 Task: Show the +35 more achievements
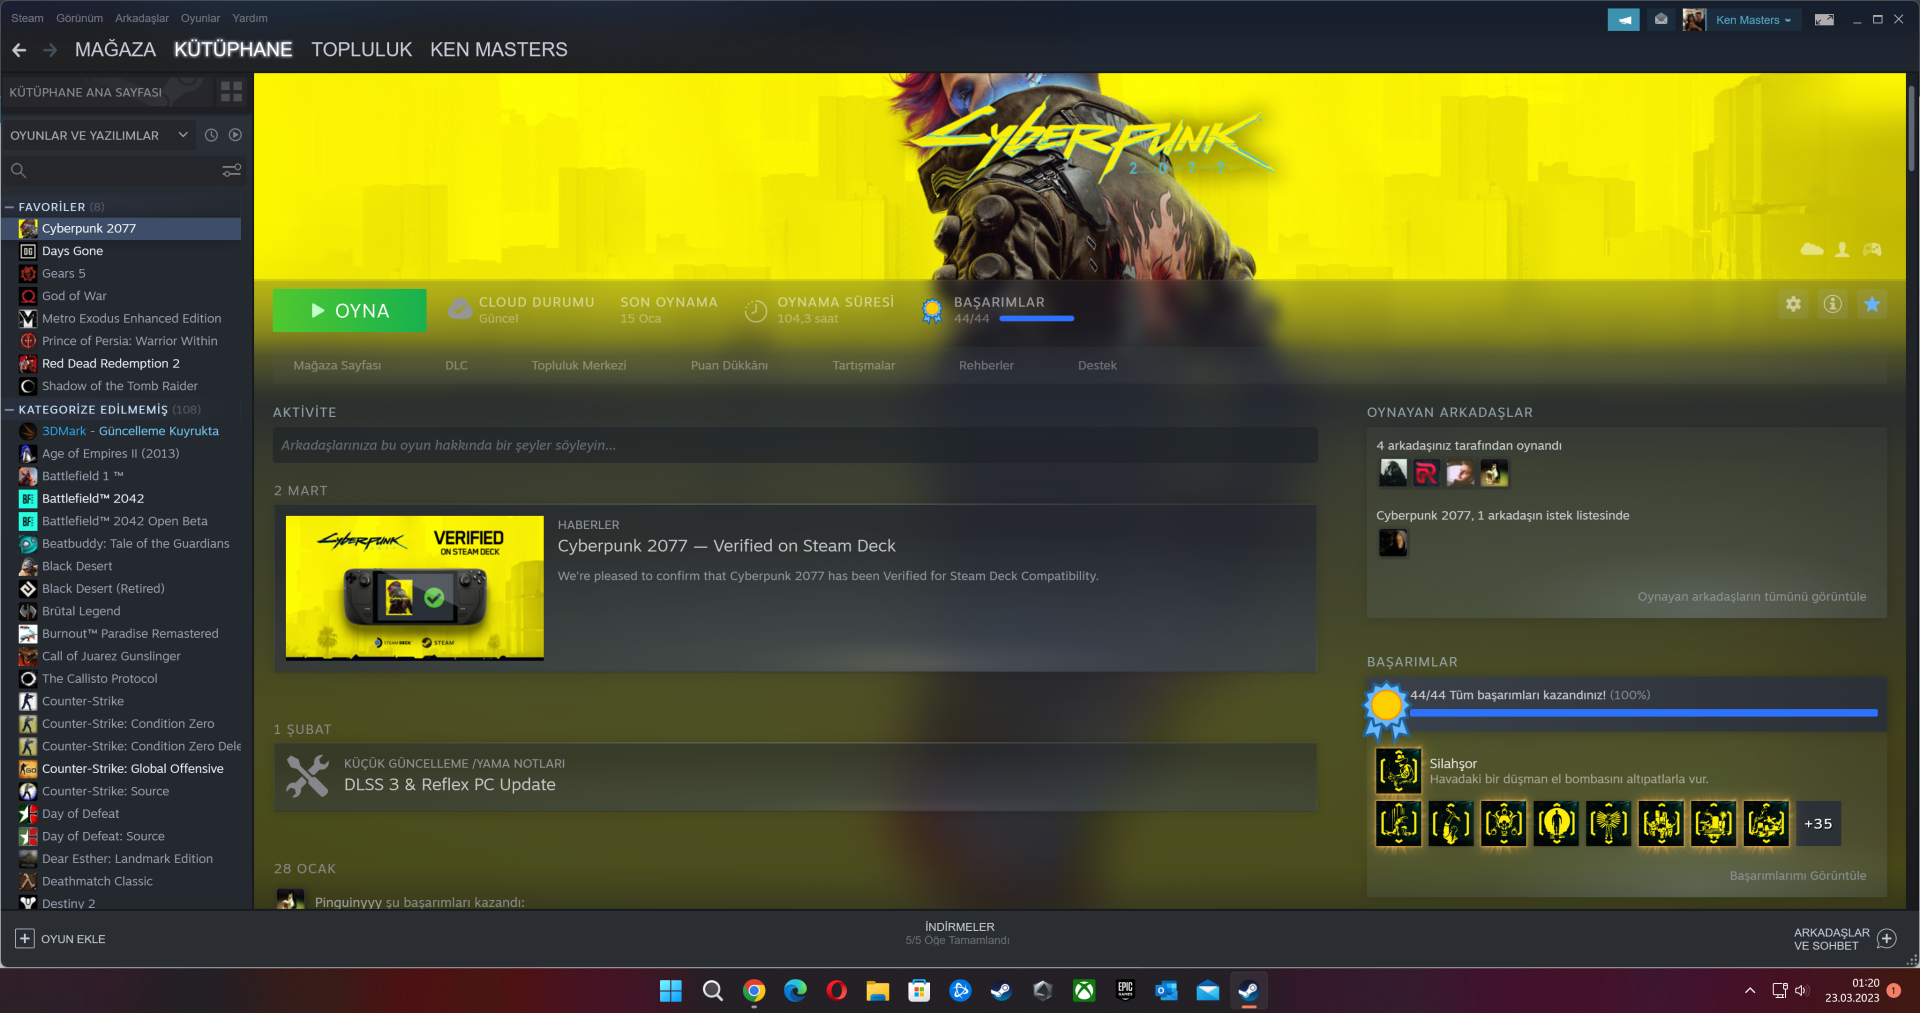(1818, 824)
